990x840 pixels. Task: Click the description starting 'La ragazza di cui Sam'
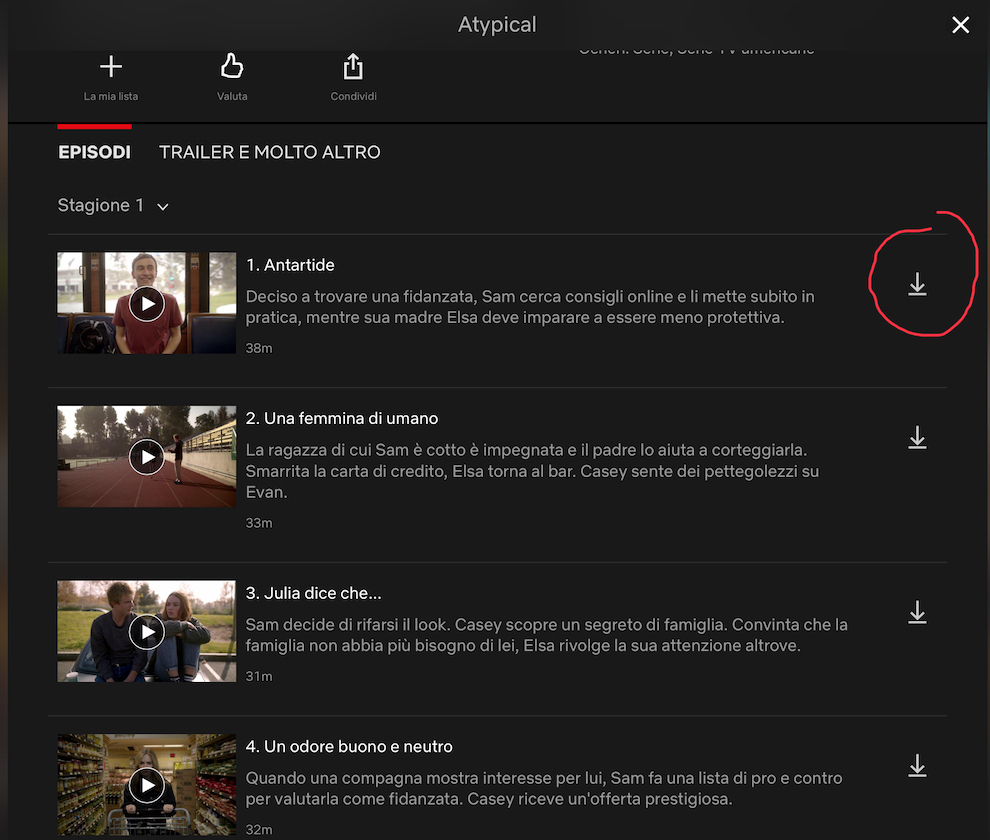click(x=532, y=471)
